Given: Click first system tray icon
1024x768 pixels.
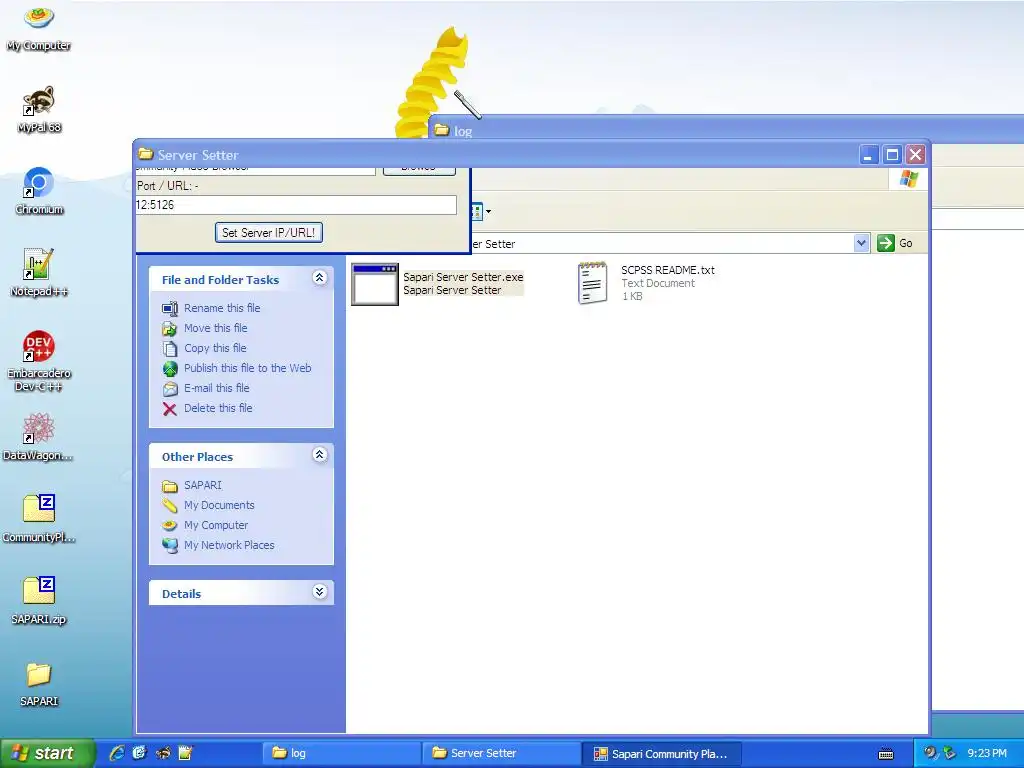Looking at the screenshot, I should click(x=930, y=753).
